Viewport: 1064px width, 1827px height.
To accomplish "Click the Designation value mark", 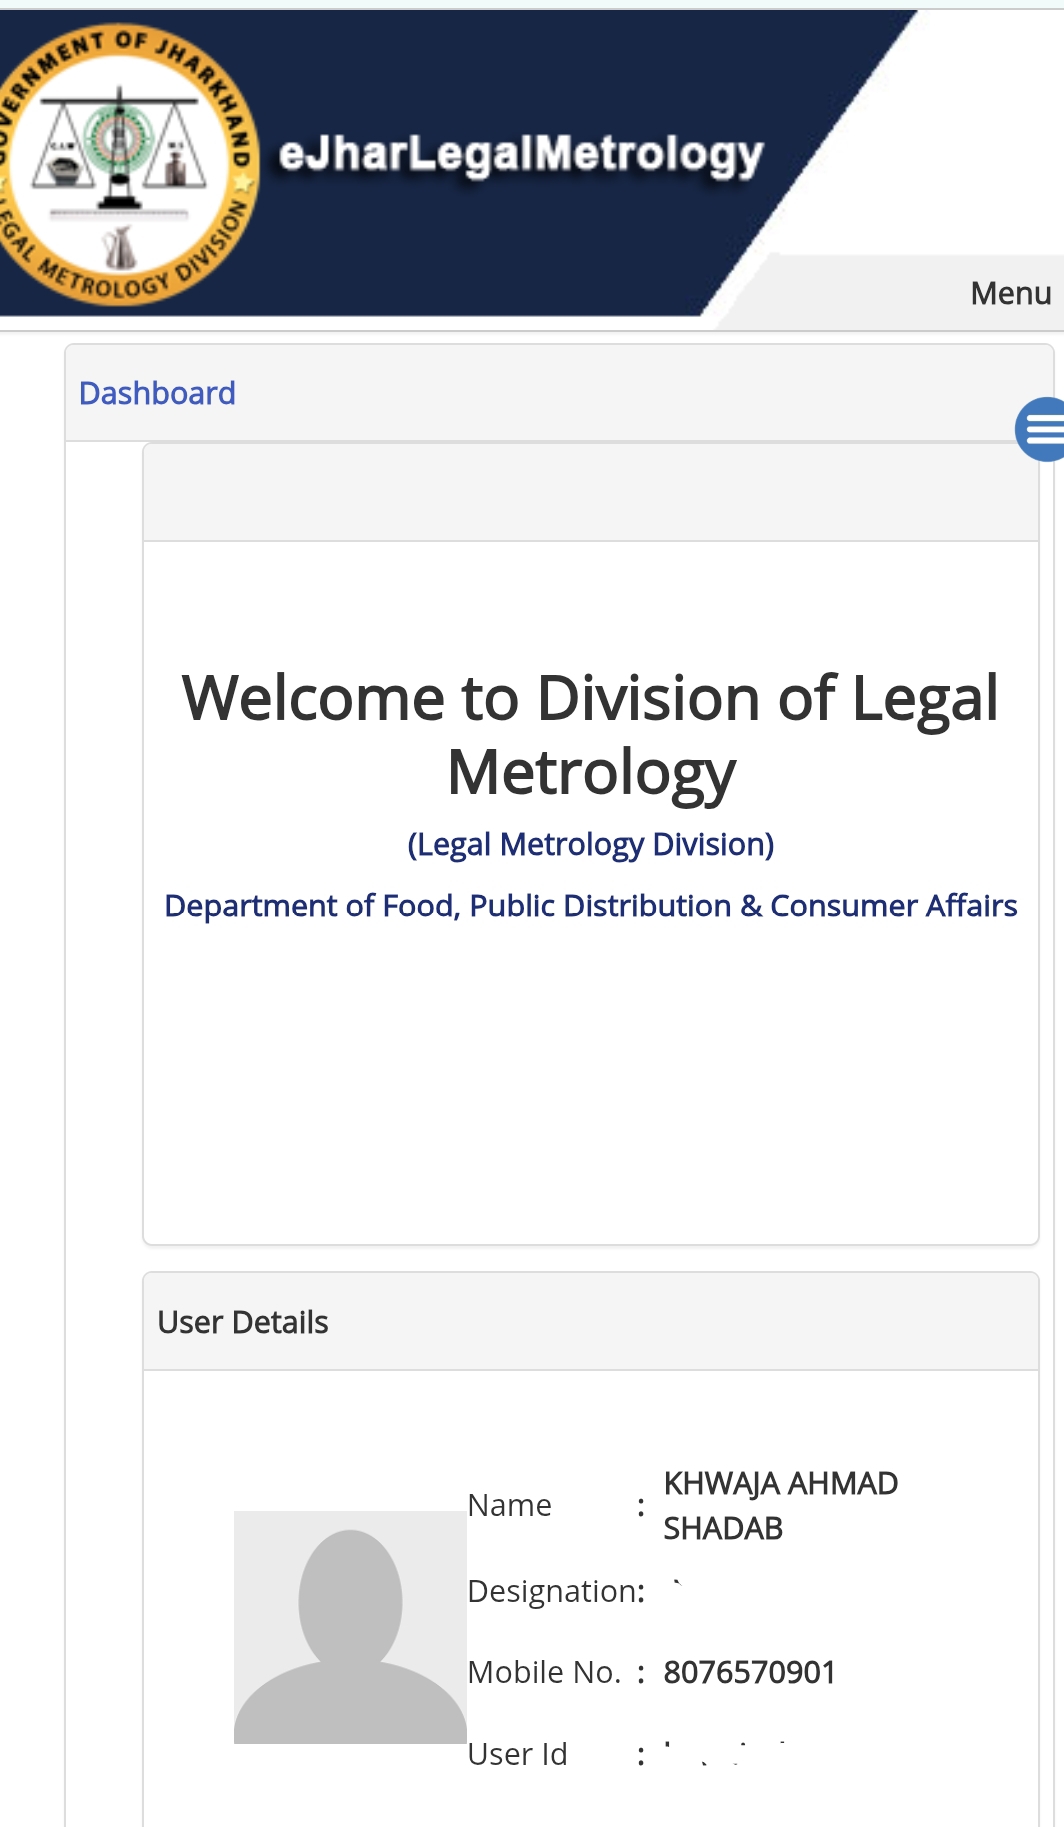I will point(678,1583).
